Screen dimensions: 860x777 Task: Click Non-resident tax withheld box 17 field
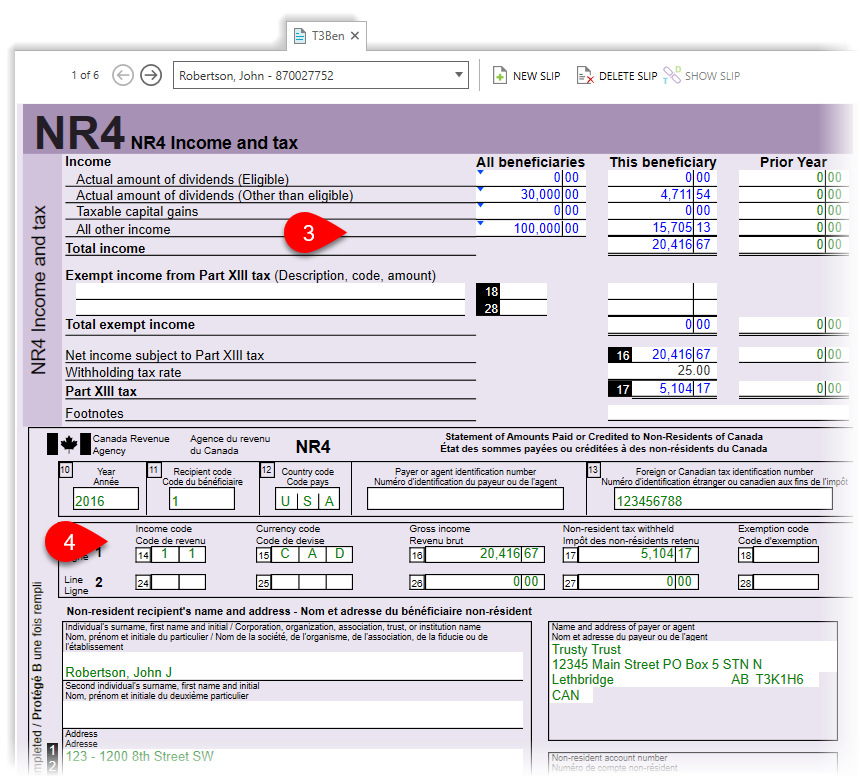pyautogui.click(x=638, y=554)
